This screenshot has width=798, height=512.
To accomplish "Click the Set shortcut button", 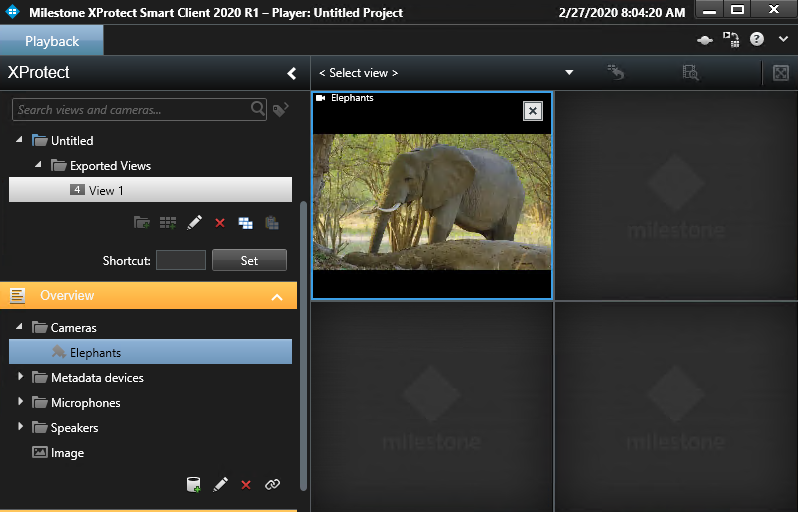I will click(x=249, y=260).
